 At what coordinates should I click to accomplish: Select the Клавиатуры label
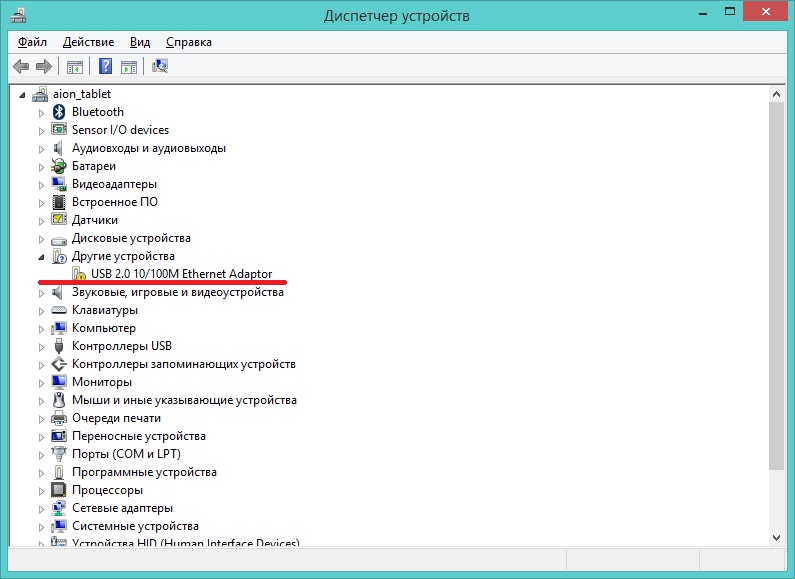pyautogui.click(x=104, y=310)
